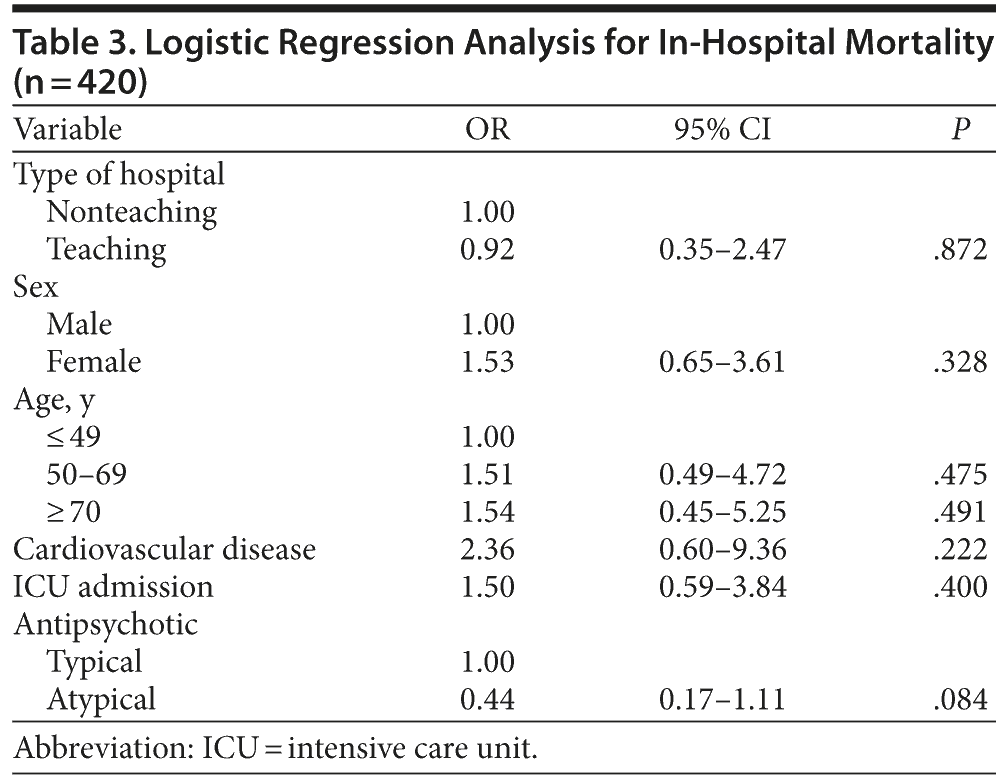The image size is (1007, 778).
Task: Click the "Atypical" antipsychotic row label
Action: pyautogui.click(x=101, y=699)
